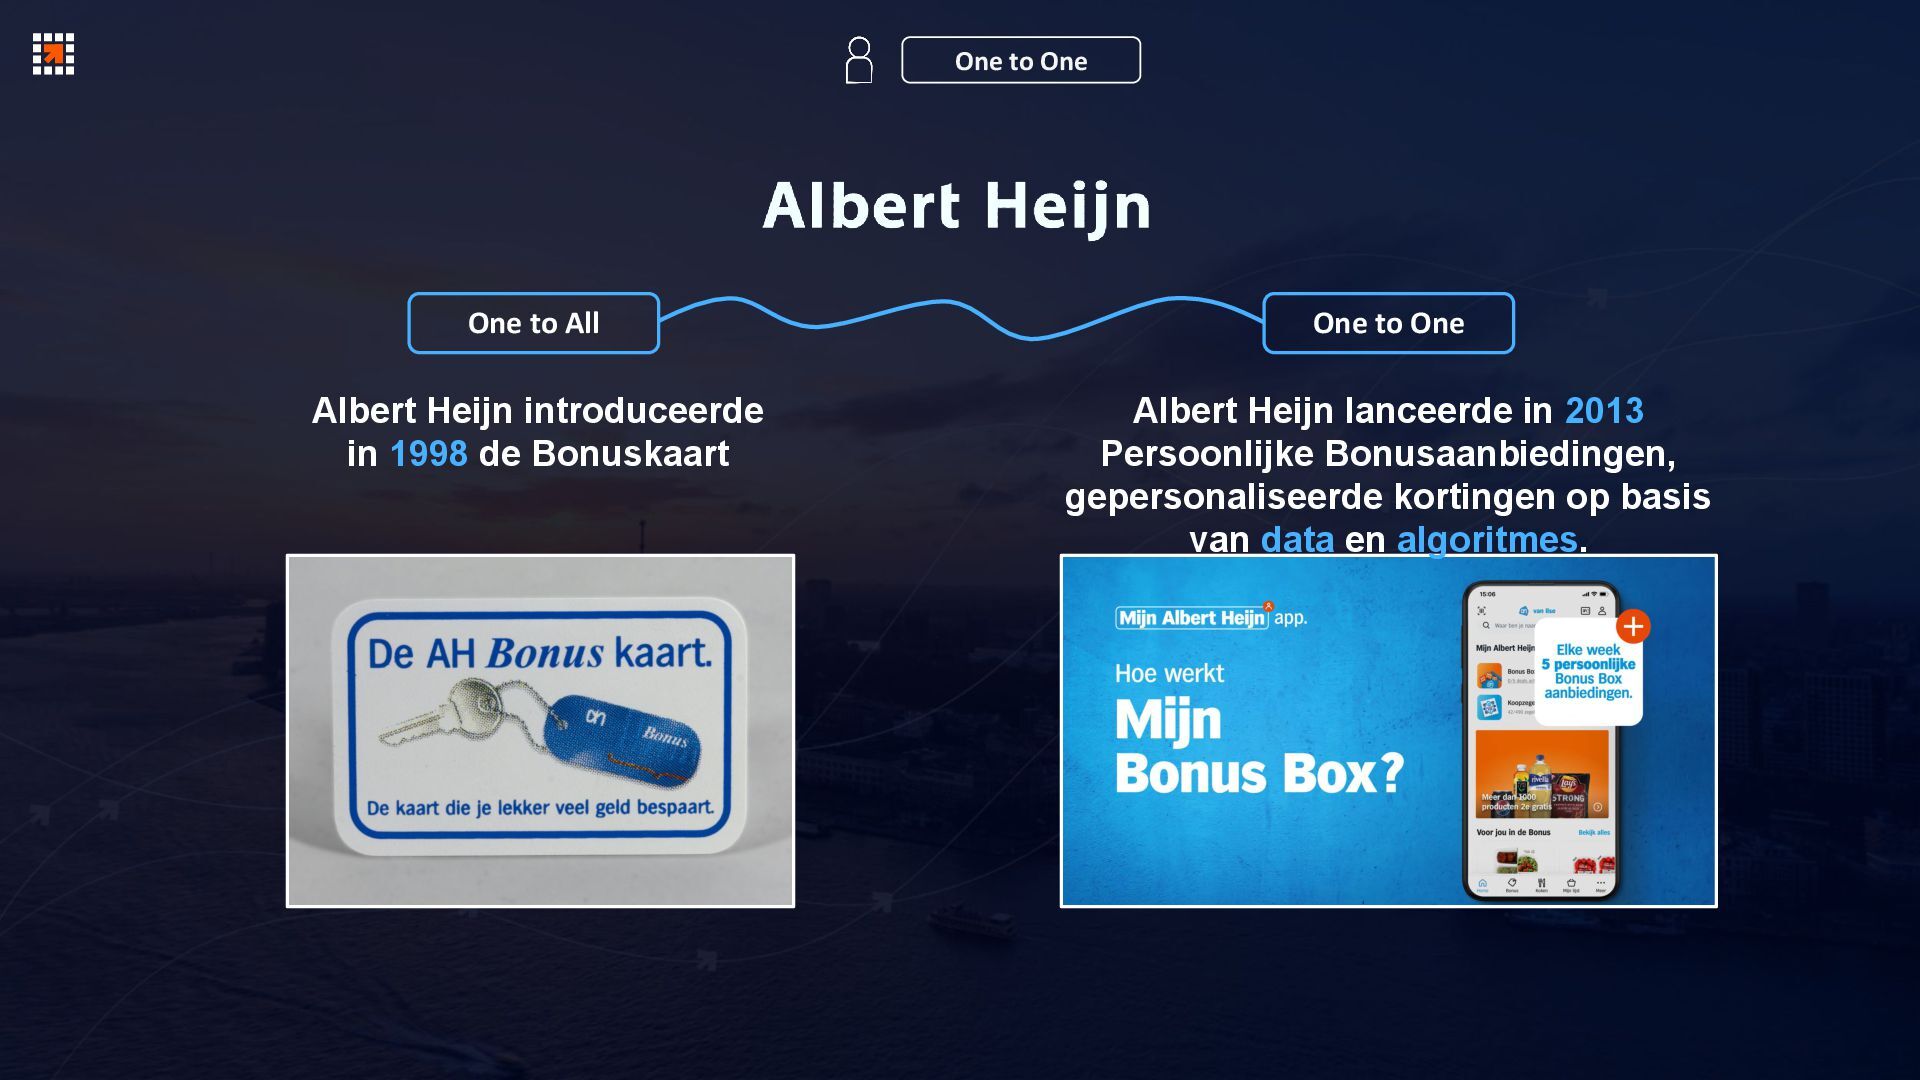Click the 'Albert Heijn' slide title
Image resolution: width=1920 pixels, height=1080 pixels.
pyautogui.click(x=957, y=206)
